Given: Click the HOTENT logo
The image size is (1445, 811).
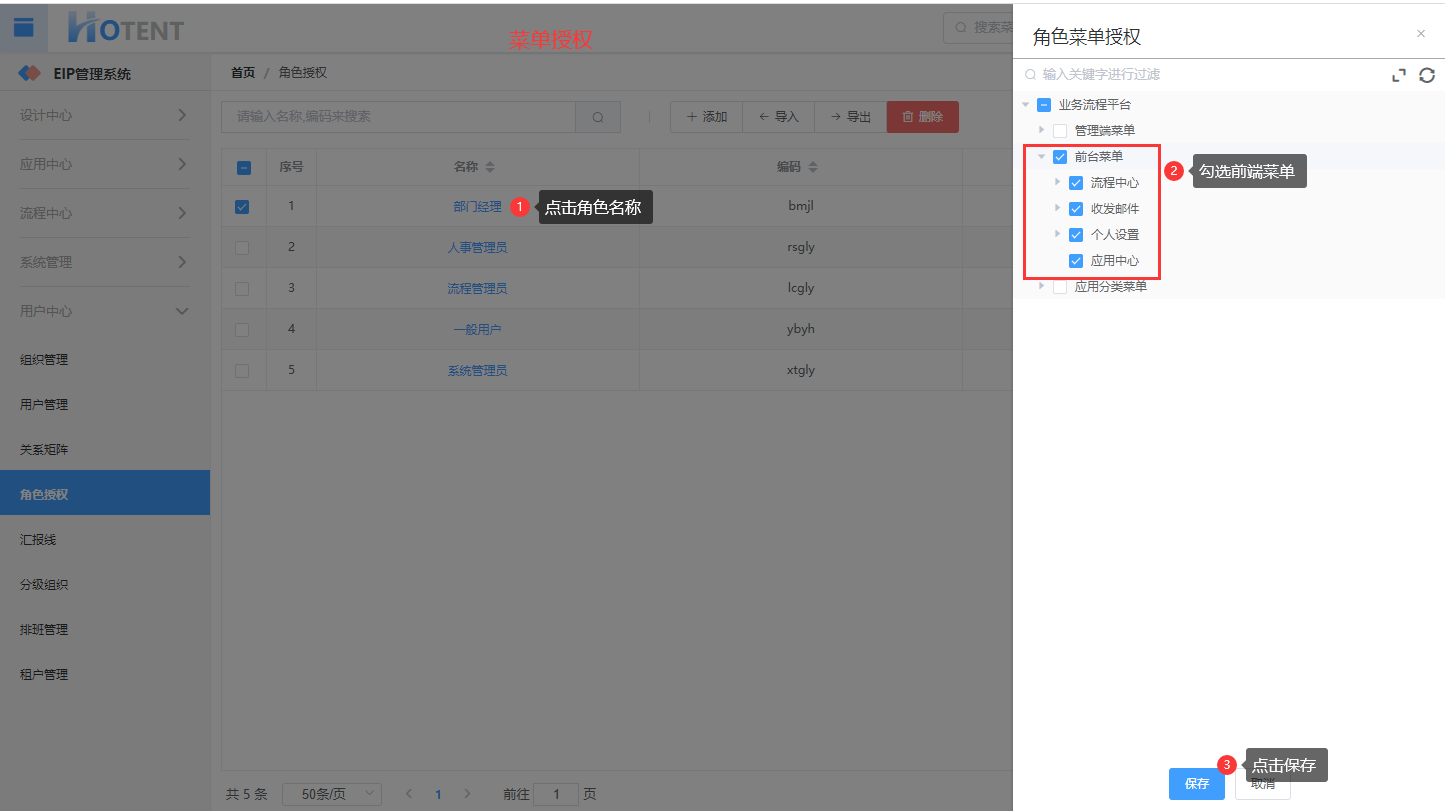Looking at the screenshot, I should pos(126,28).
